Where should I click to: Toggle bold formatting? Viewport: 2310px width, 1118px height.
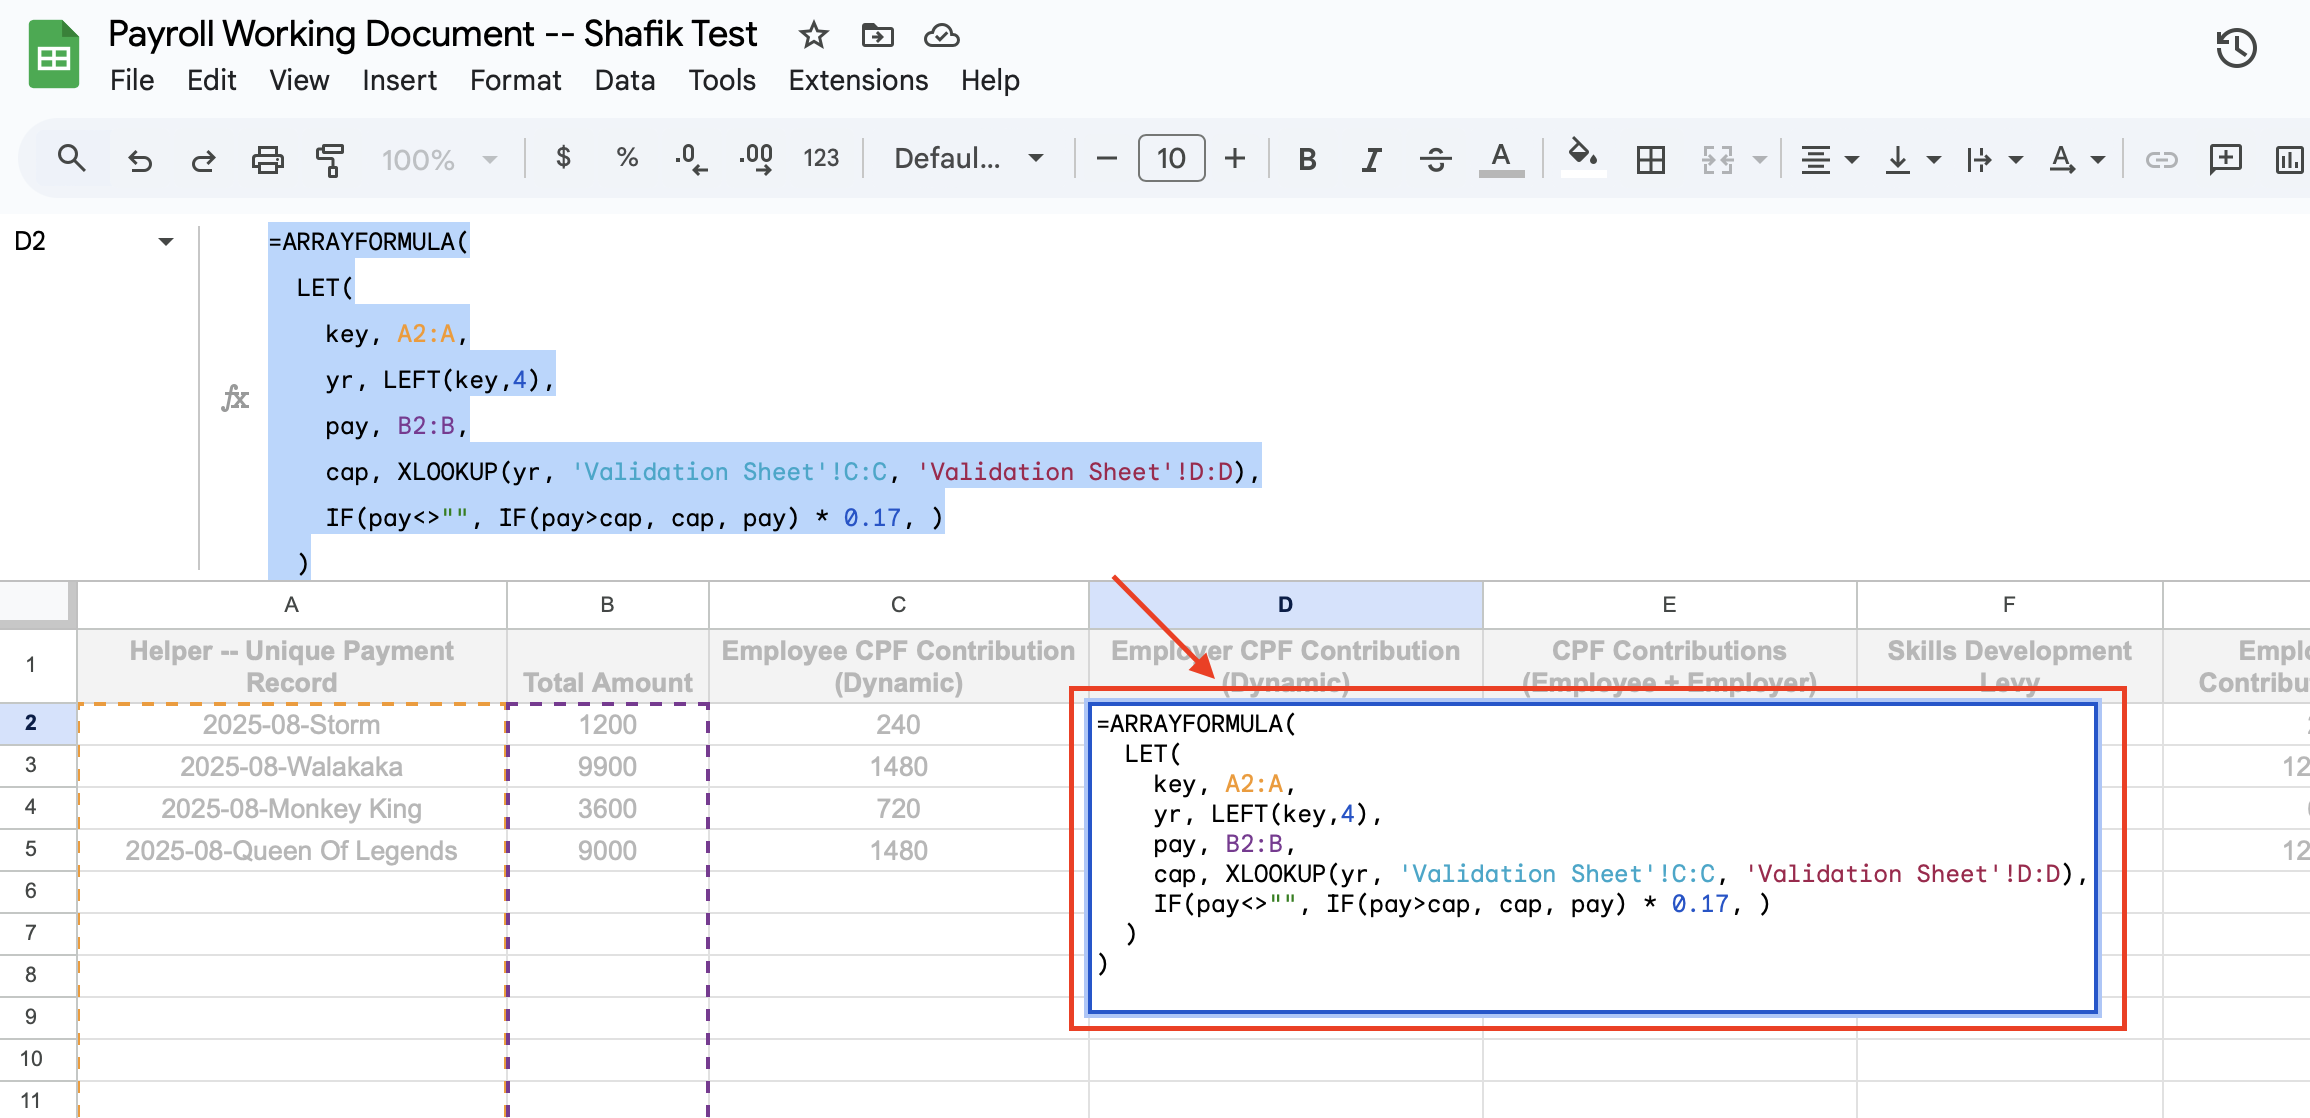tap(1307, 159)
